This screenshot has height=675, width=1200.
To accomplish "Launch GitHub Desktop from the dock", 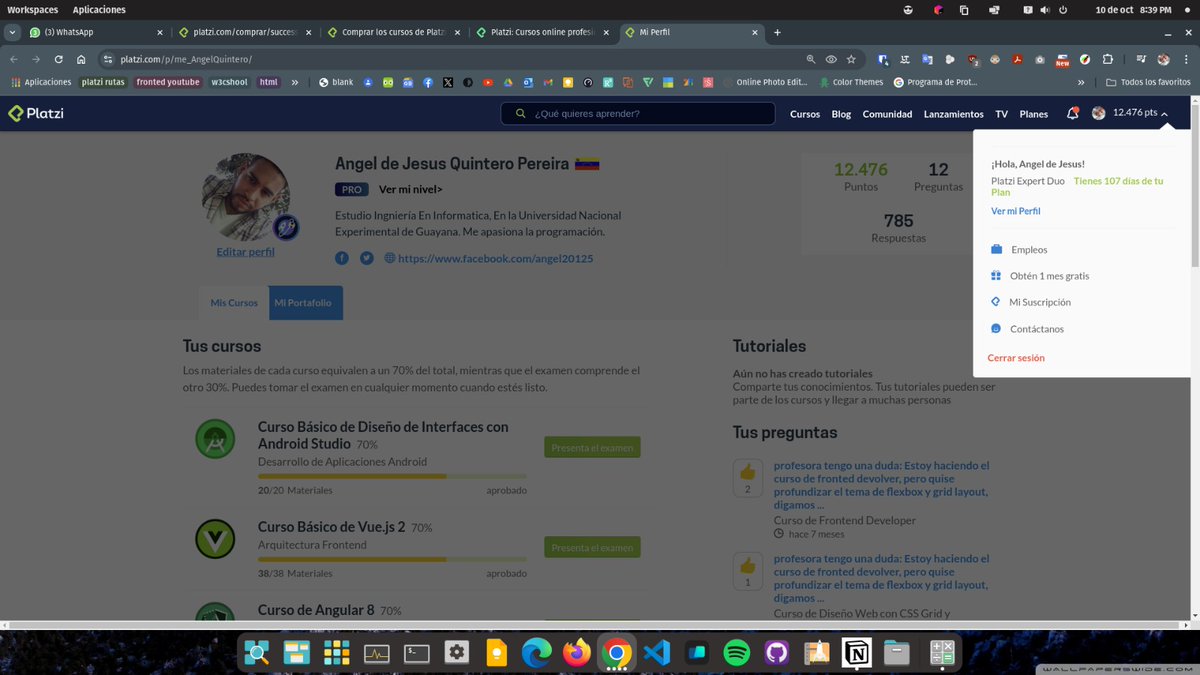I will [x=776, y=654].
